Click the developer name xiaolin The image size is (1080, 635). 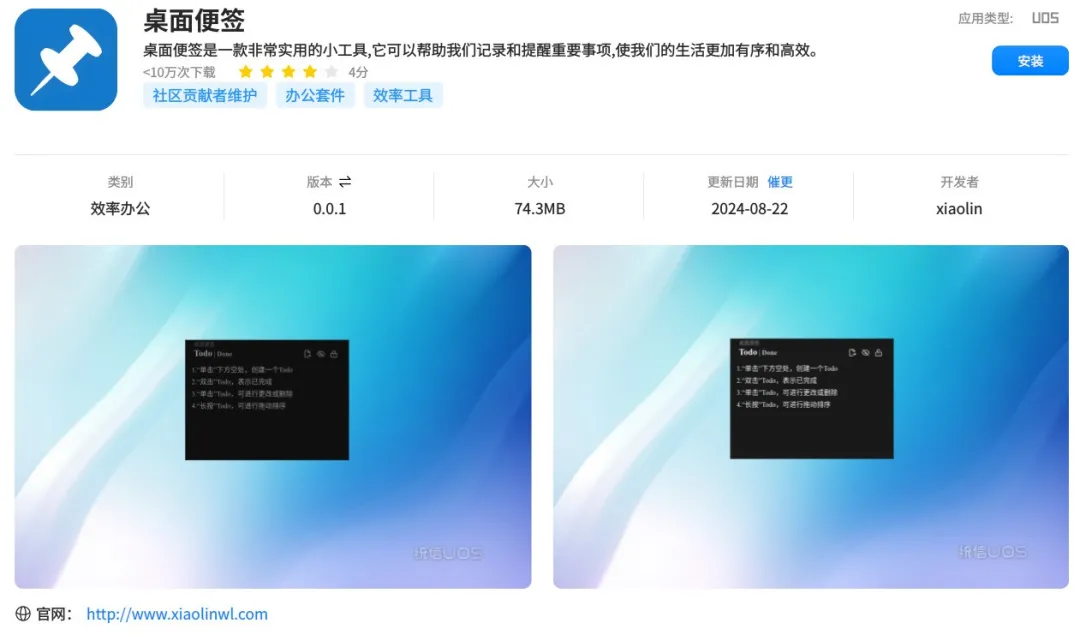[959, 209]
